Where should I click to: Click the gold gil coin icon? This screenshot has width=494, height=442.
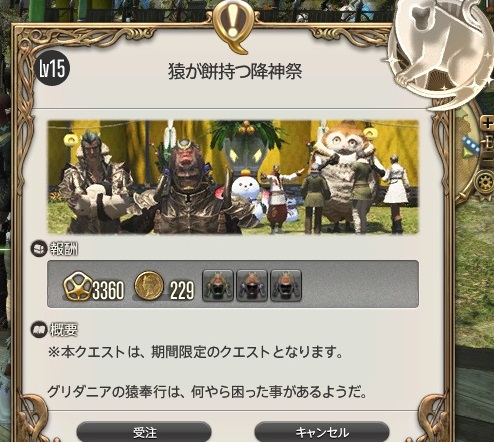click(x=149, y=286)
